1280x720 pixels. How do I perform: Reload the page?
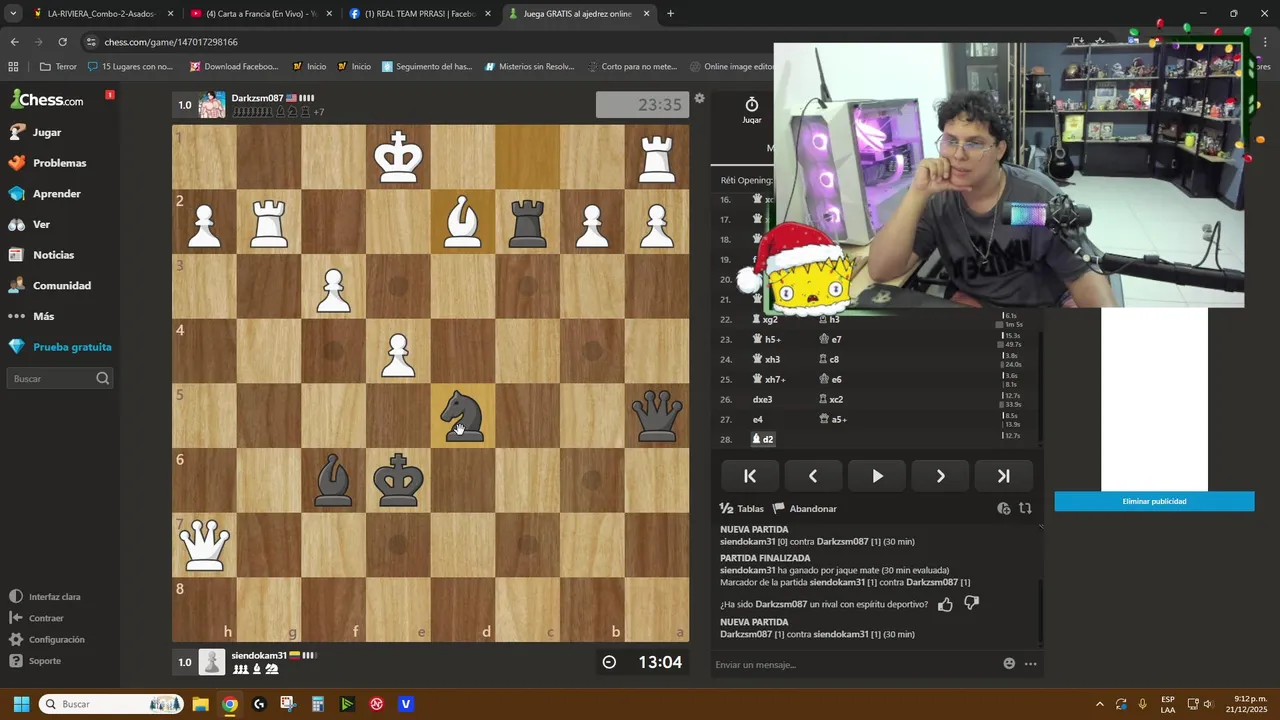point(63,42)
